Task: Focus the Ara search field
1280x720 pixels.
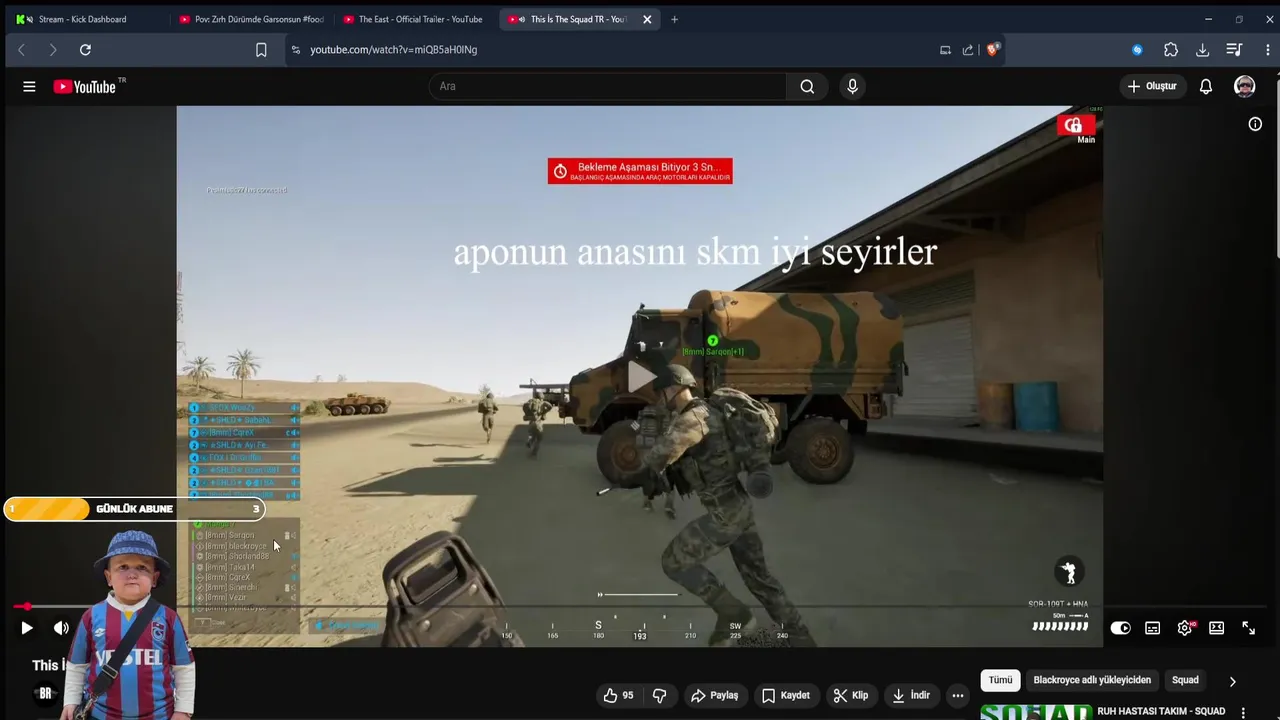Action: [608, 86]
